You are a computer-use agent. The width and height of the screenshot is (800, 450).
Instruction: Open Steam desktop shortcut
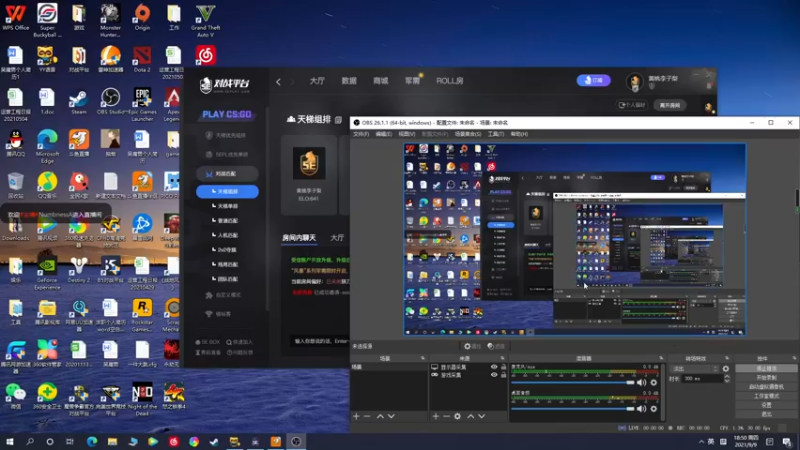pos(79,101)
